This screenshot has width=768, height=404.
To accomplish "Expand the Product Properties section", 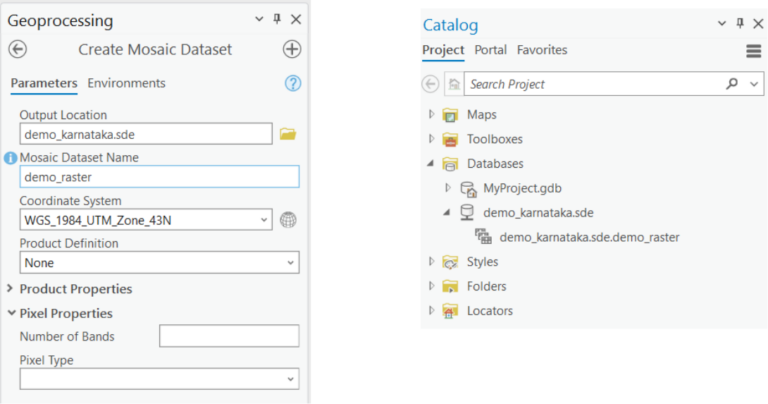I will coord(10,289).
